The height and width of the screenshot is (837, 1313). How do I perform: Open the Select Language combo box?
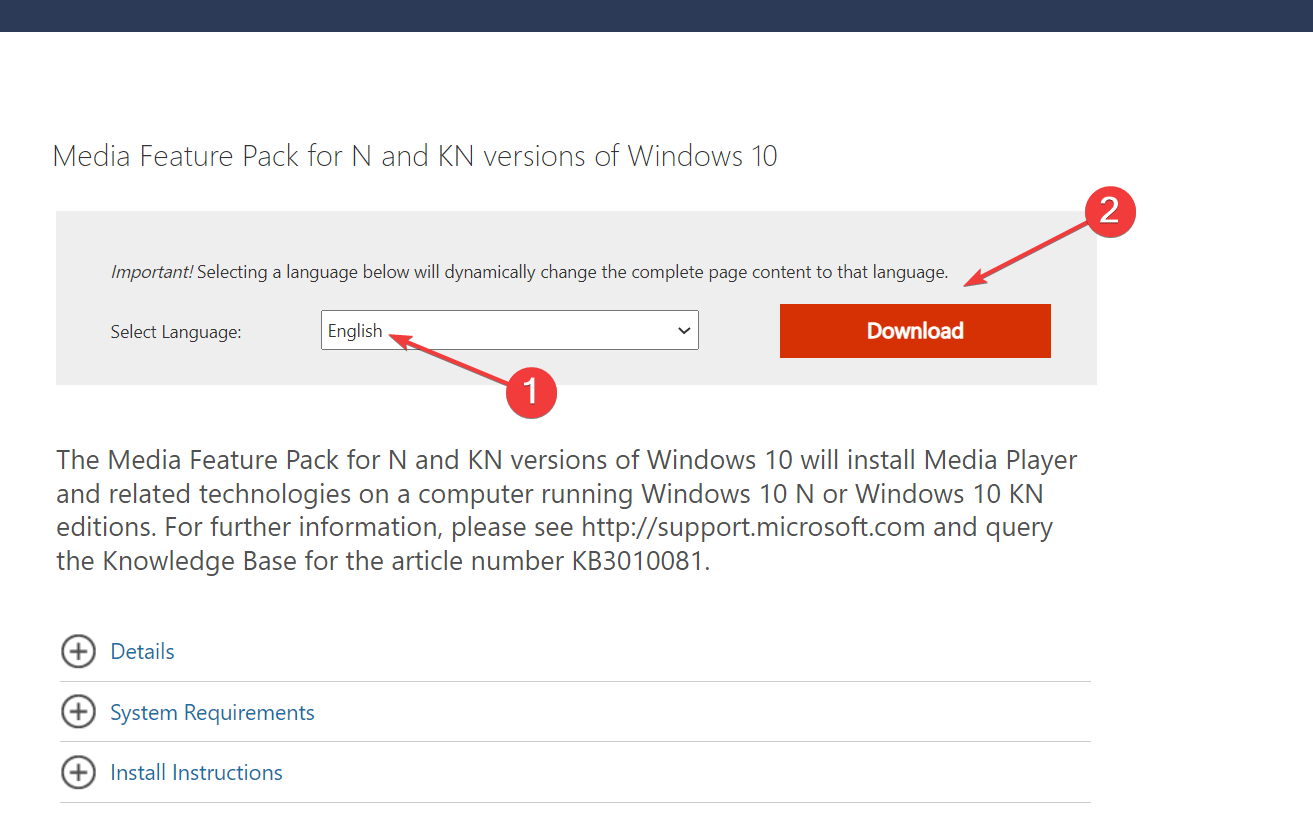(509, 330)
